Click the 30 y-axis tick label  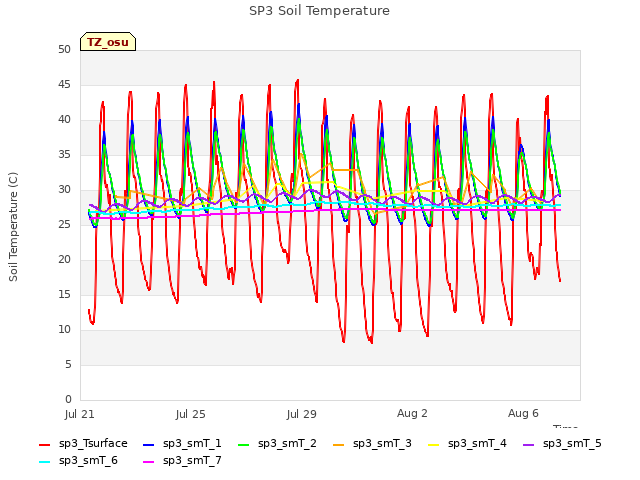pyautogui.click(x=64, y=189)
